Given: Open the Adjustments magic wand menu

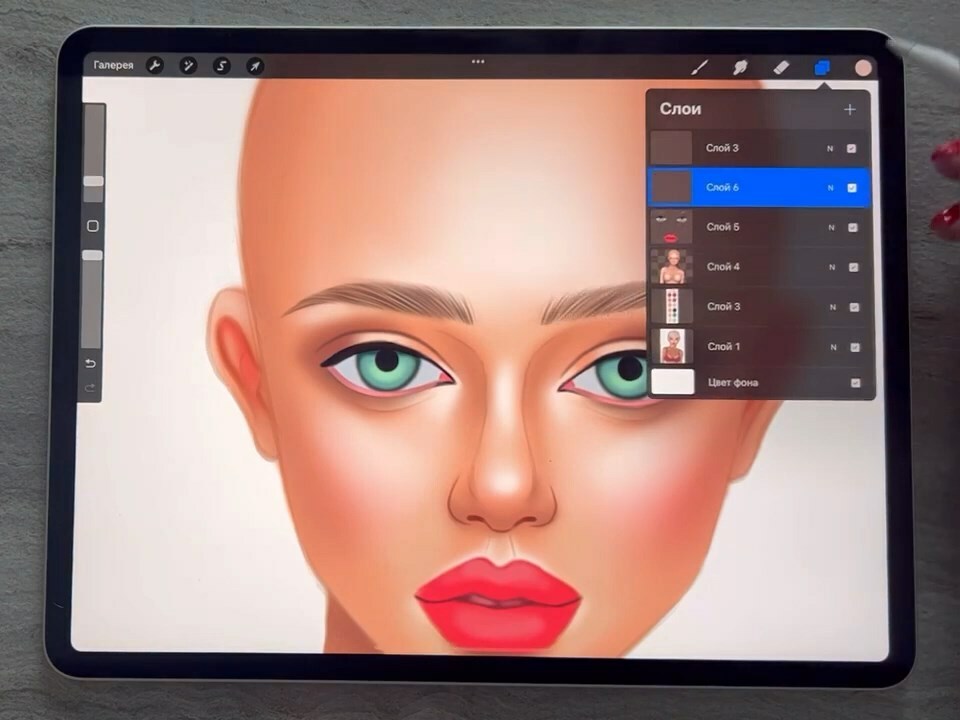Looking at the screenshot, I should (188, 66).
